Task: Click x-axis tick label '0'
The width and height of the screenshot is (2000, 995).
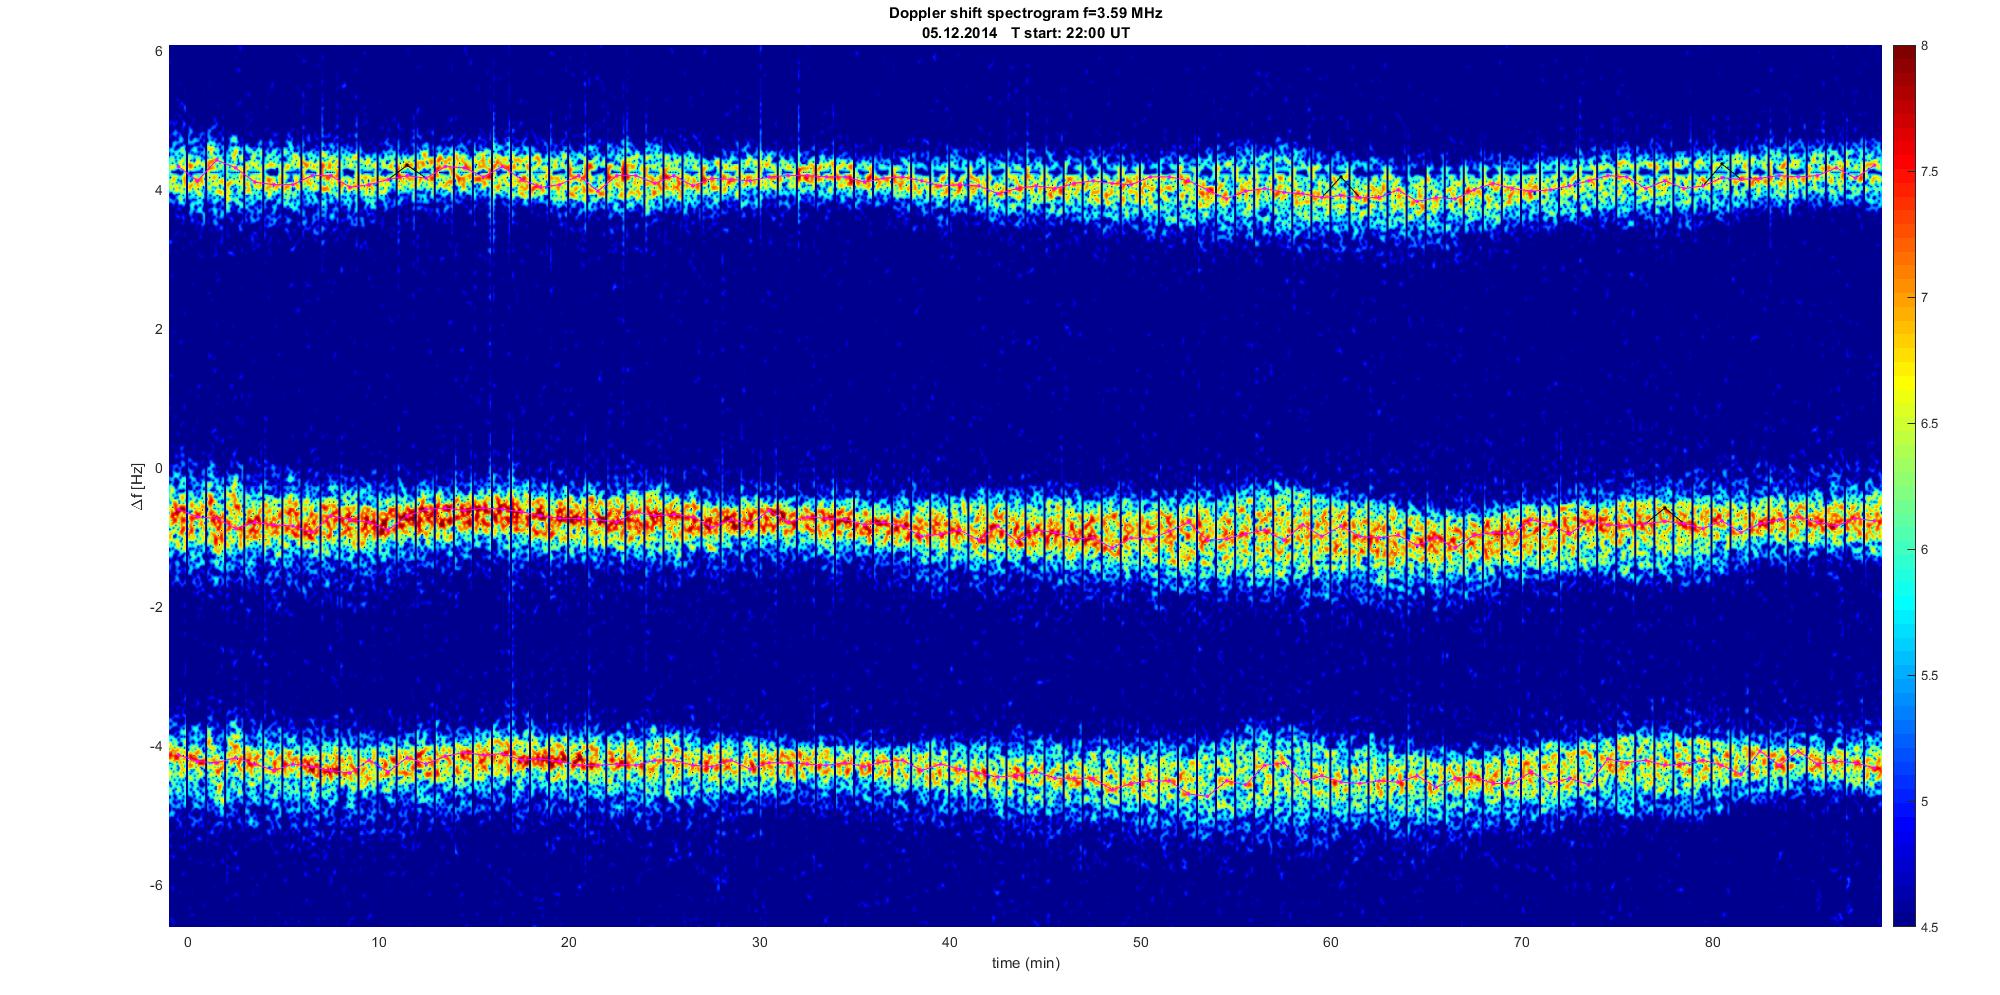Action: tap(187, 942)
